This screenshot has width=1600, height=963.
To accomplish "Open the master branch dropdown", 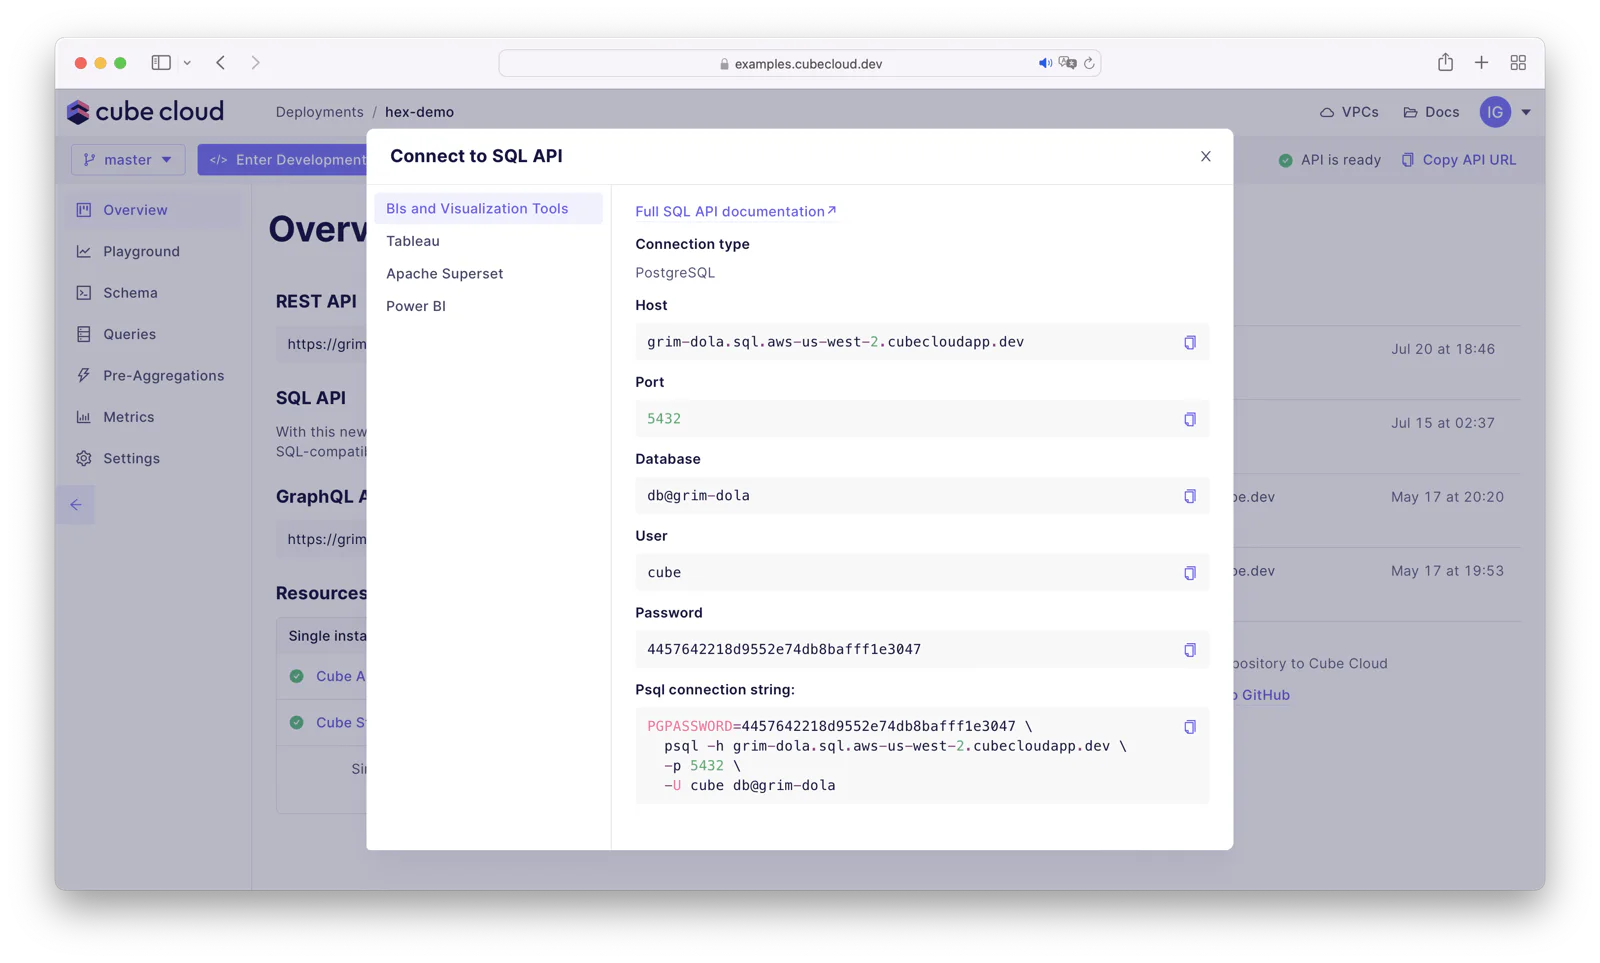I will (128, 160).
